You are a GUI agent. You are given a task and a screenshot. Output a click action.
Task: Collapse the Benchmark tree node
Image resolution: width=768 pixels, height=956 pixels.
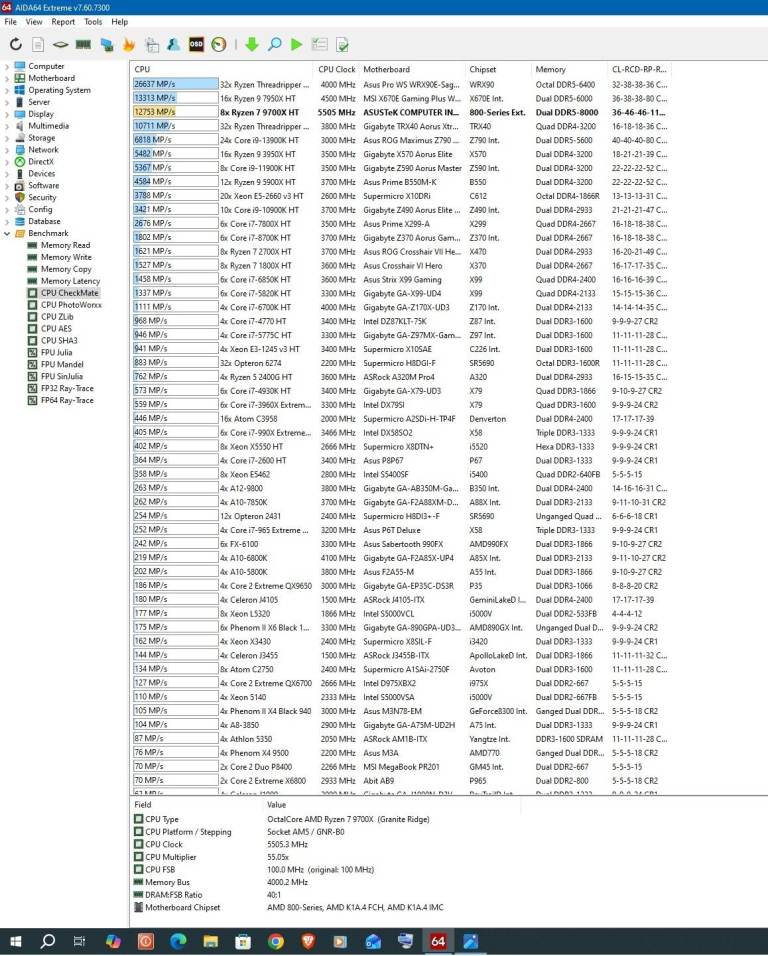coord(8,233)
